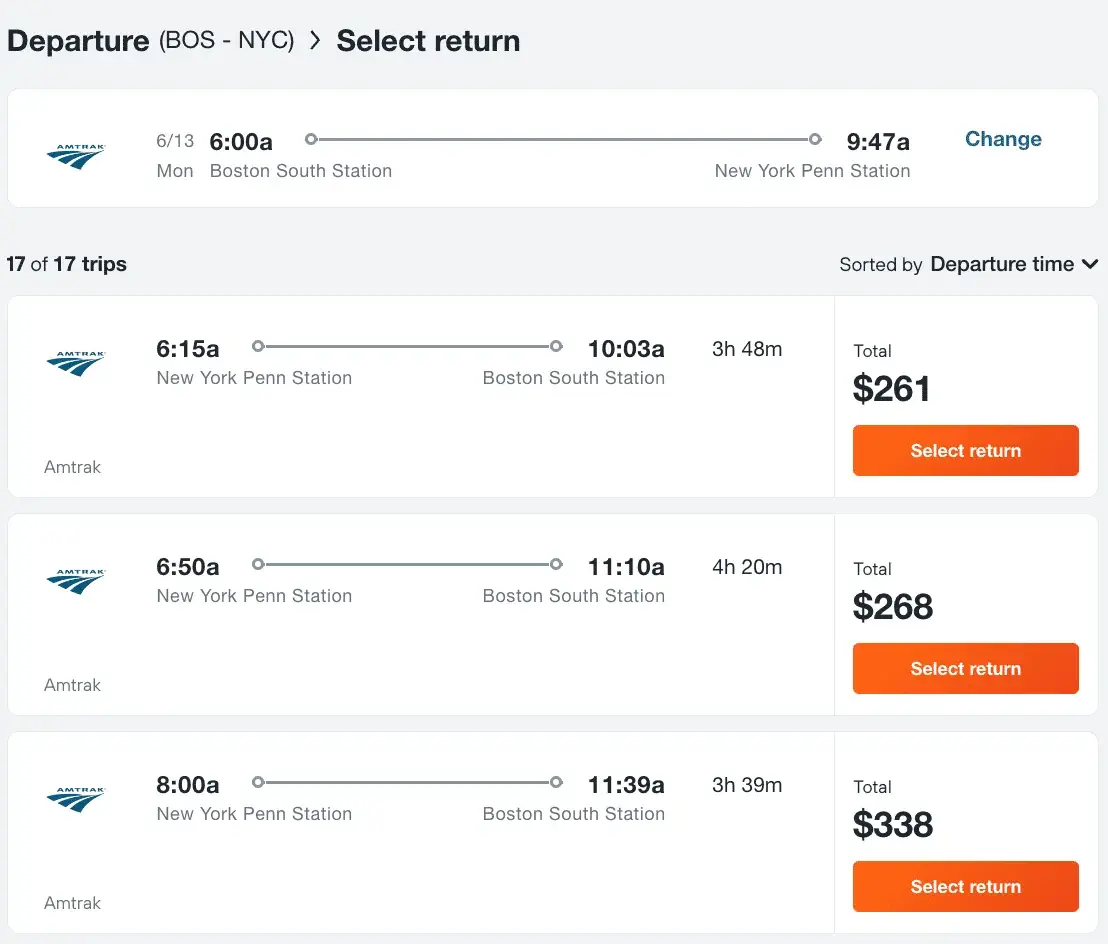Go back to Departure (BOS - NYC) step
Viewport: 1108px width, 944px height.
pyautogui.click(x=151, y=40)
